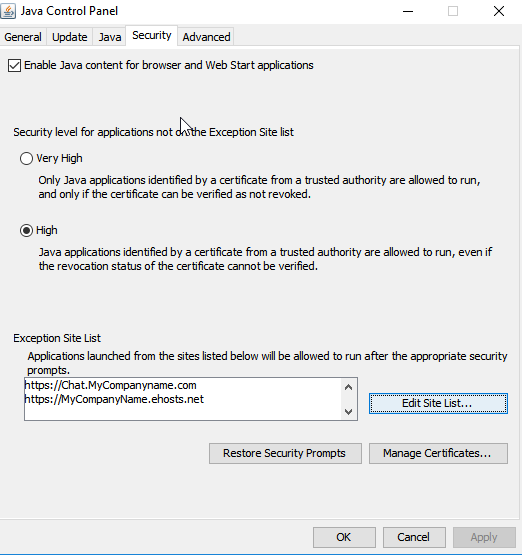
Task: Switch to the General tab
Action: point(23,37)
